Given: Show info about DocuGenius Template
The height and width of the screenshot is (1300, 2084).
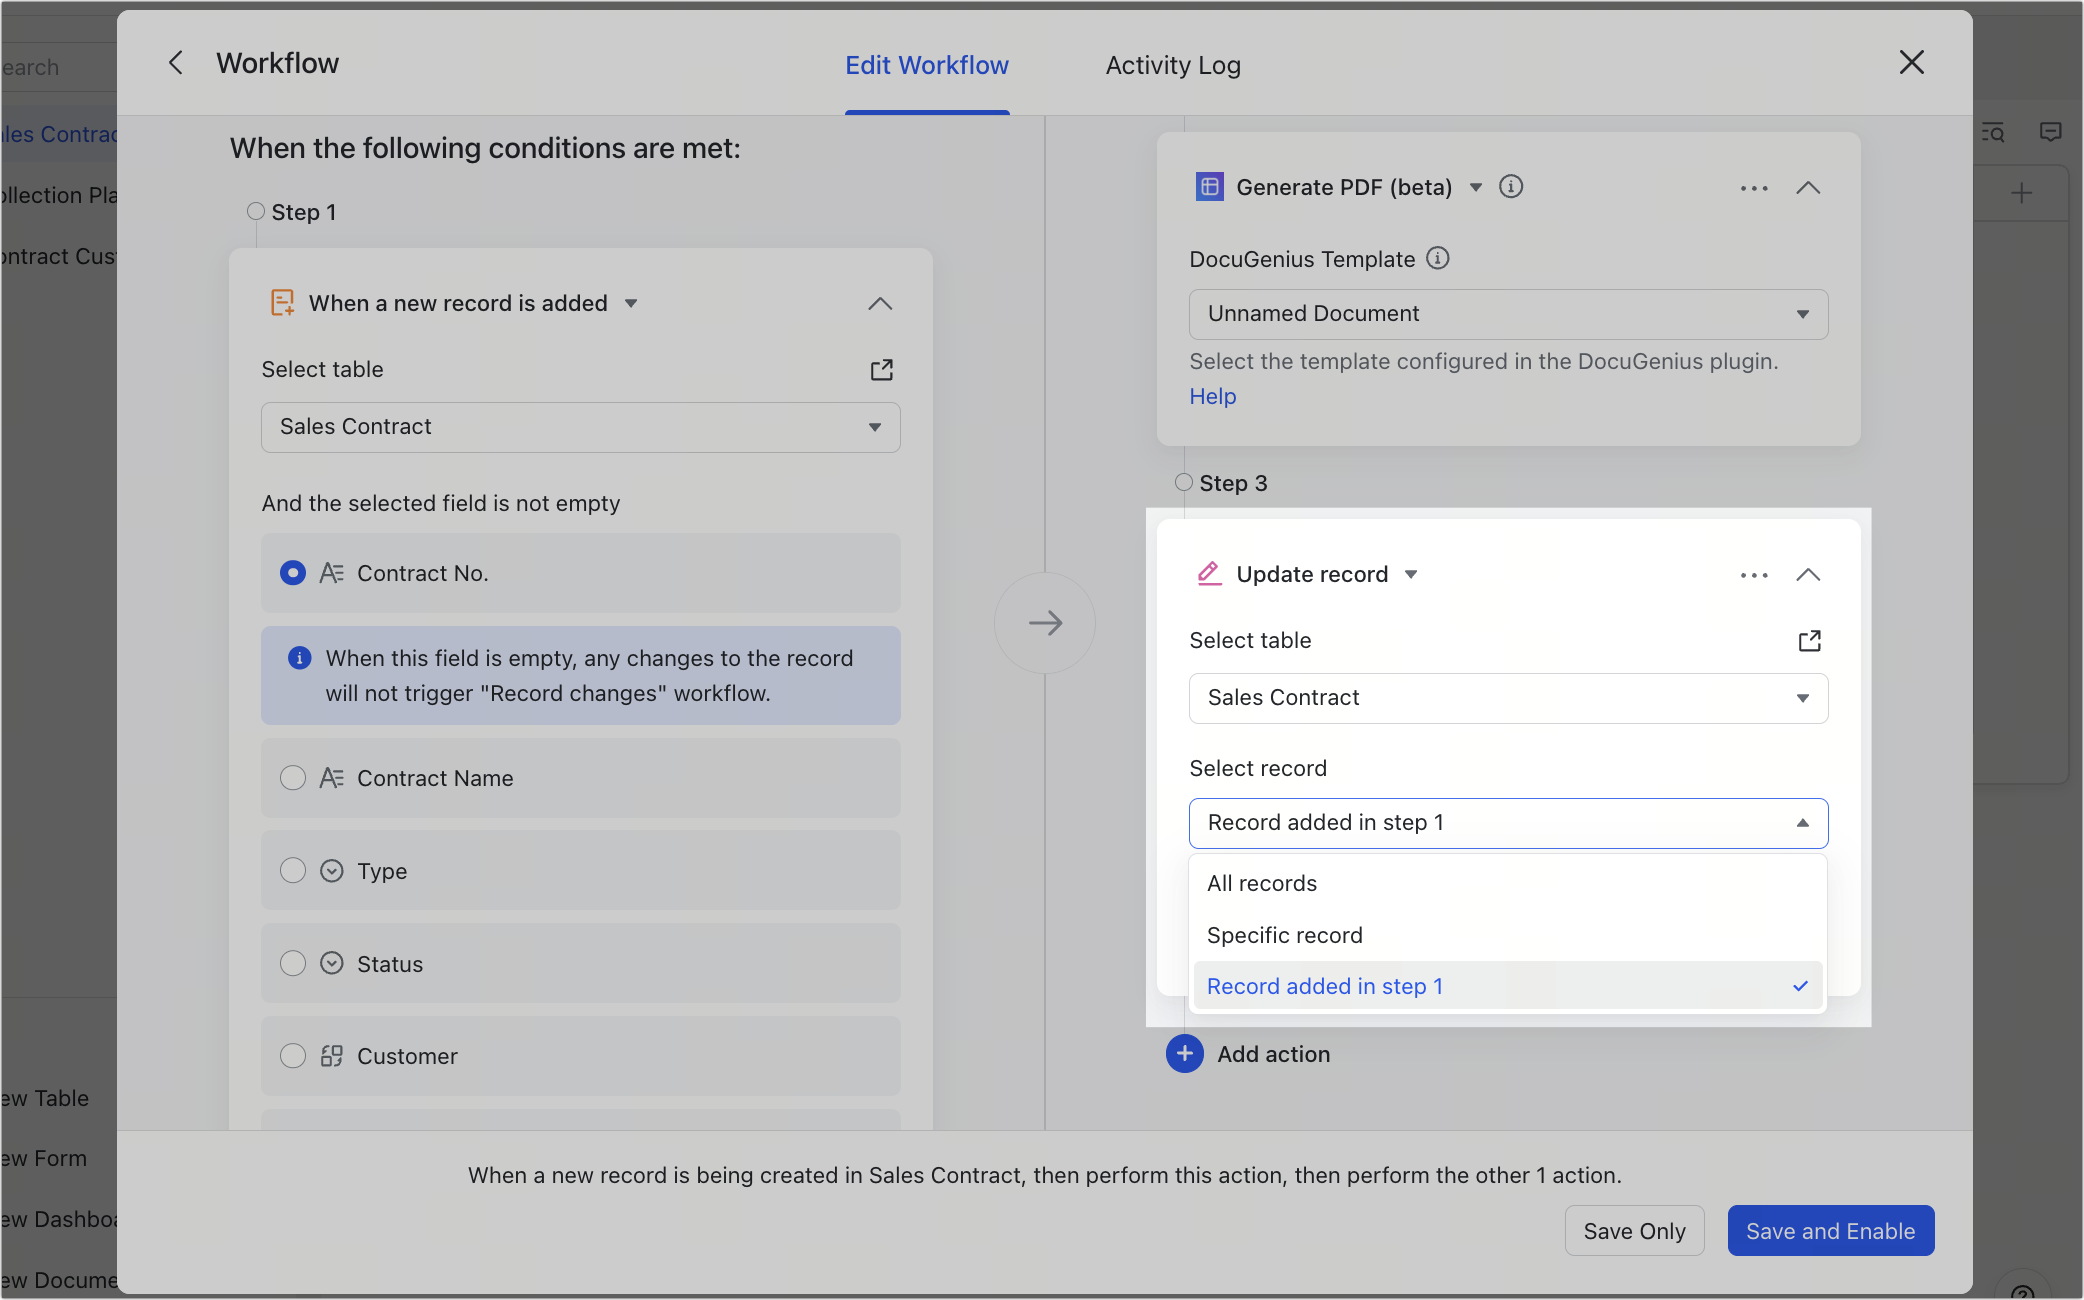Looking at the screenshot, I should point(1437,259).
